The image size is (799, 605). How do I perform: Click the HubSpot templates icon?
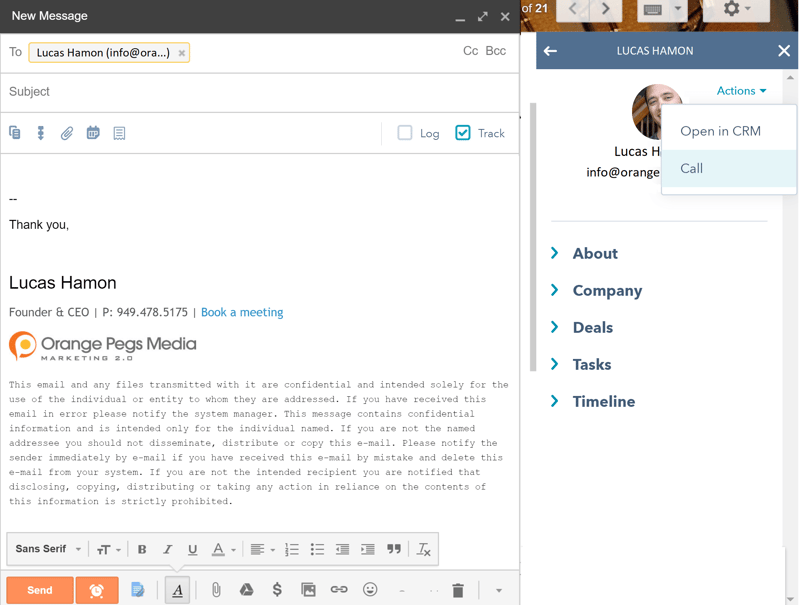pos(15,133)
